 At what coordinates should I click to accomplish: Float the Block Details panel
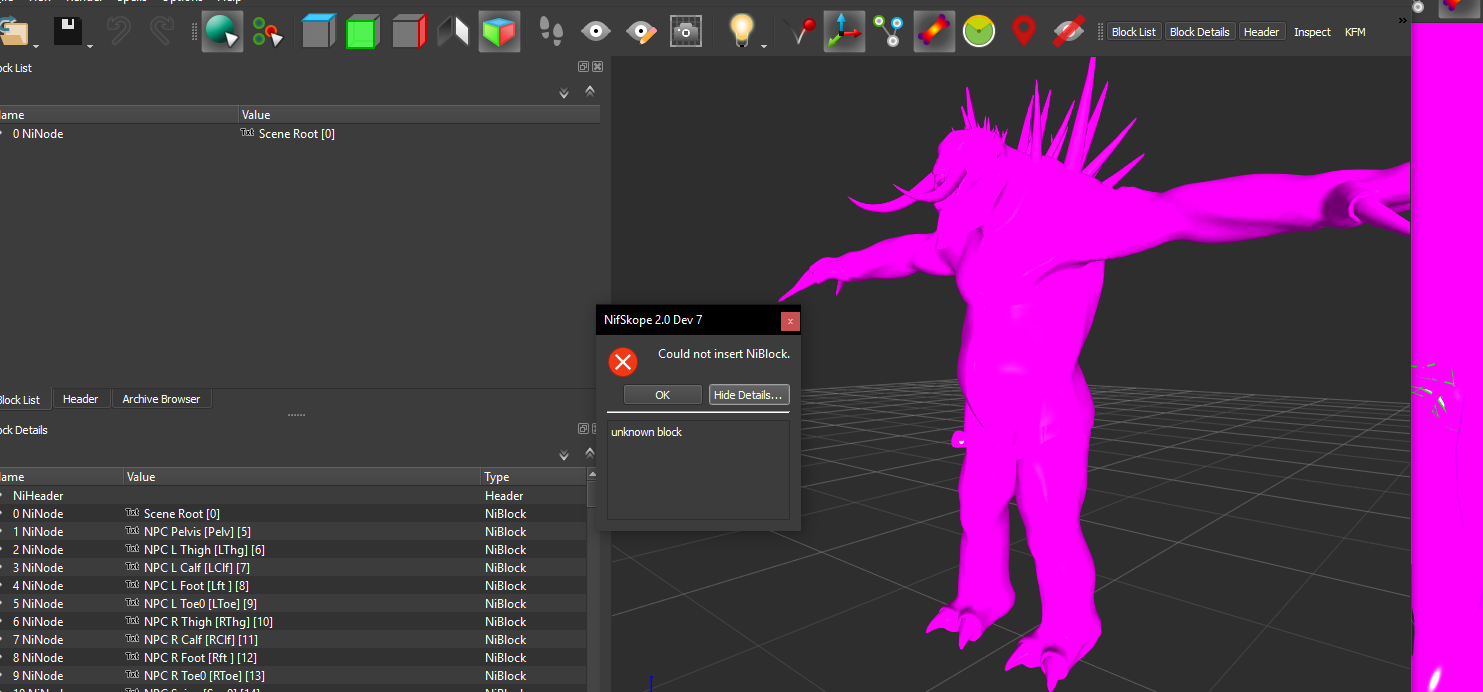(583, 429)
